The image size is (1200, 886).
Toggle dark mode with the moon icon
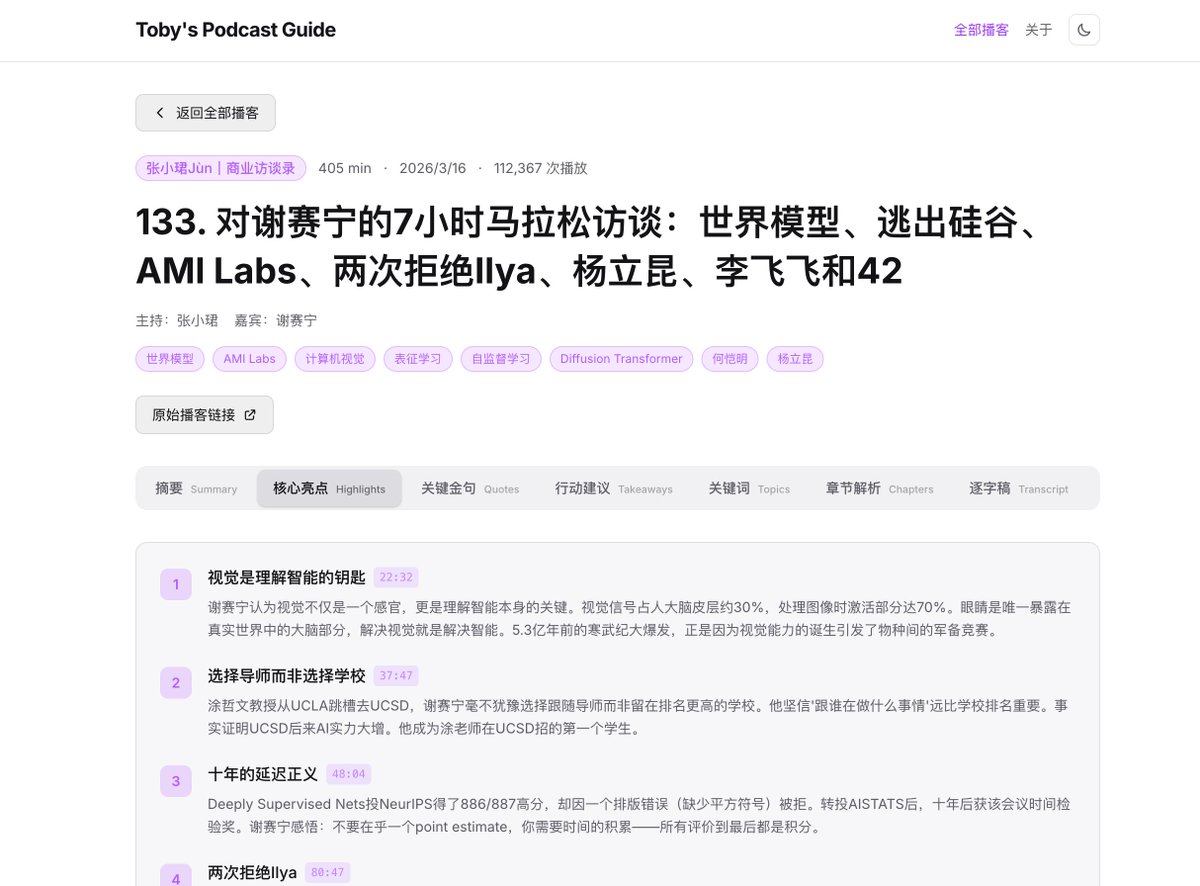[x=1084, y=30]
